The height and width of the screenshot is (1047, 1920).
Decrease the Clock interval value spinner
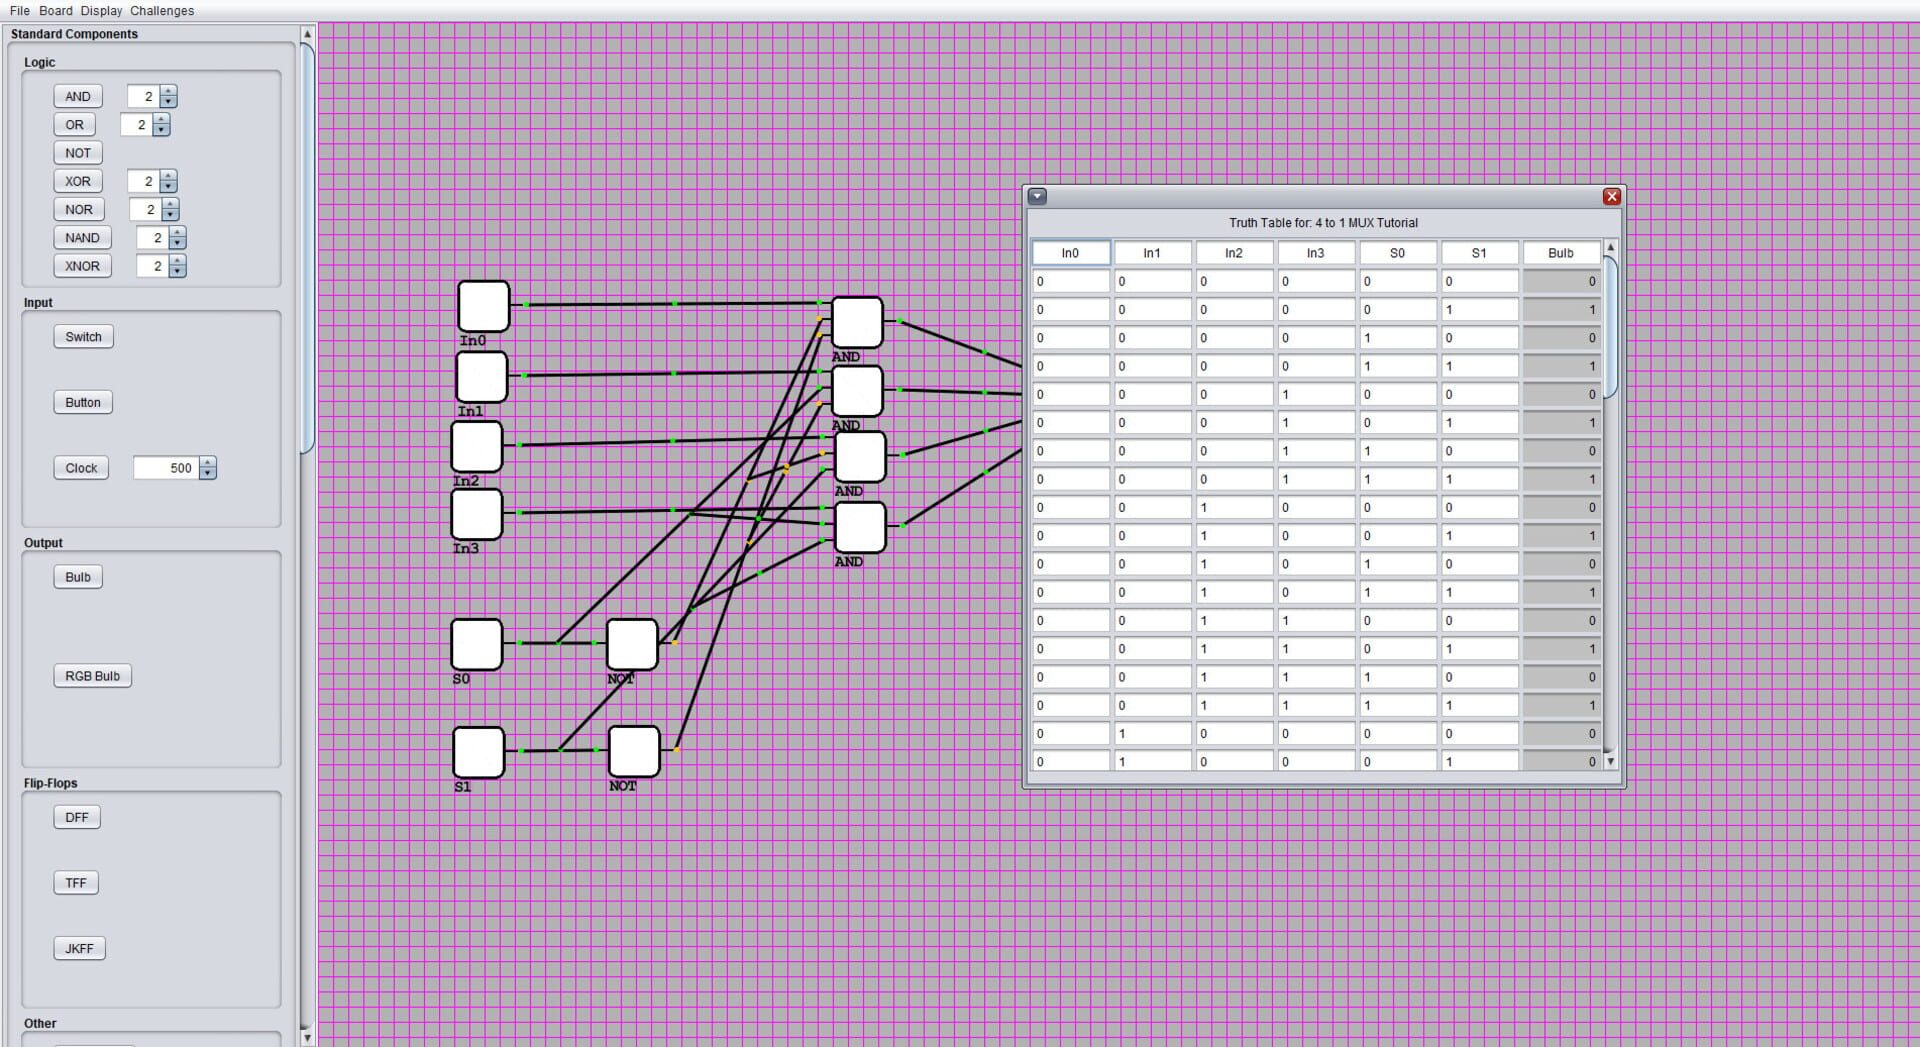(x=208, y=473)
